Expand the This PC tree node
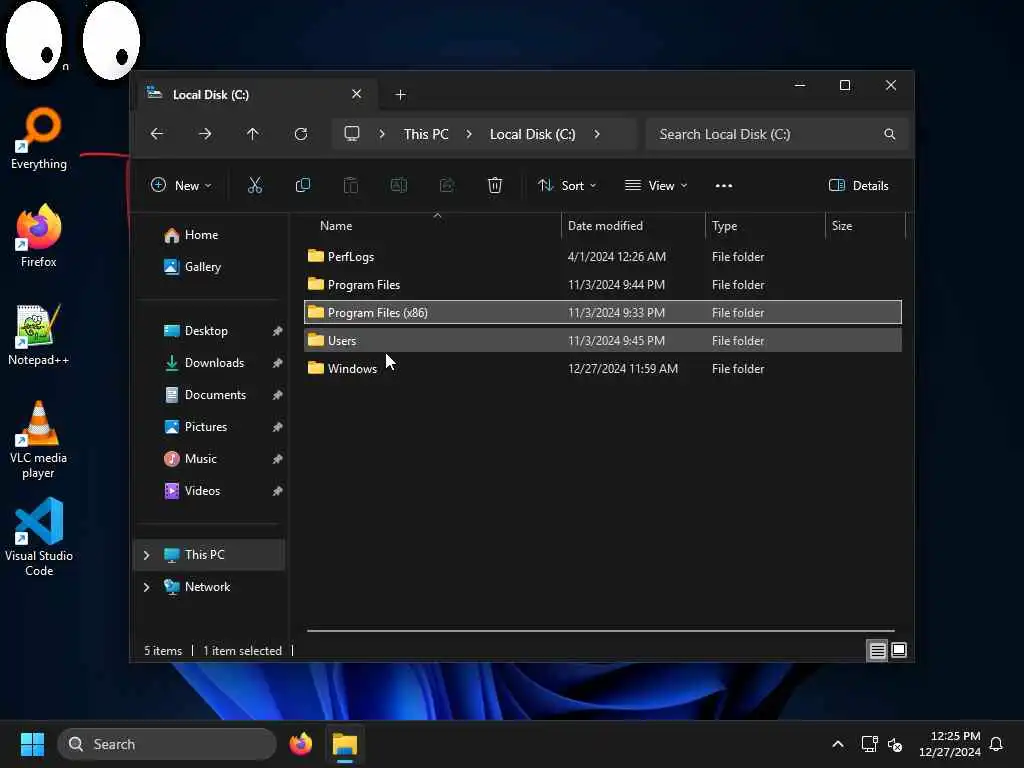Image resolution: width=1024 pixels, height=768 pixels. (x=146, y=555)
